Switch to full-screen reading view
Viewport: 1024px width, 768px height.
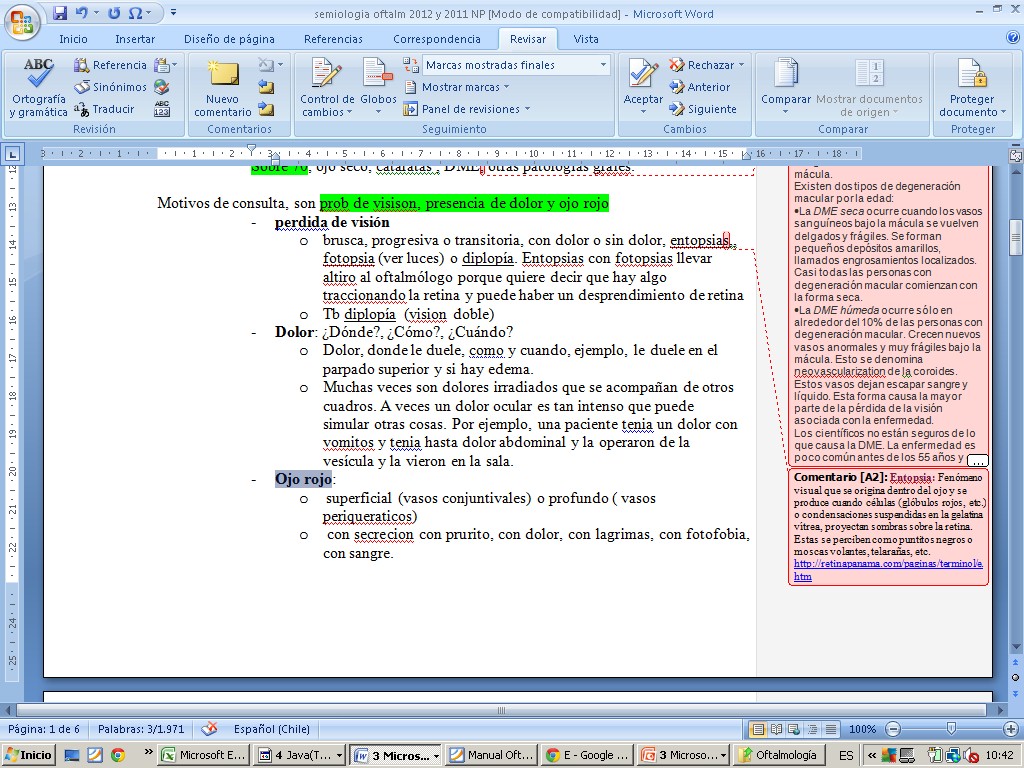776,729
